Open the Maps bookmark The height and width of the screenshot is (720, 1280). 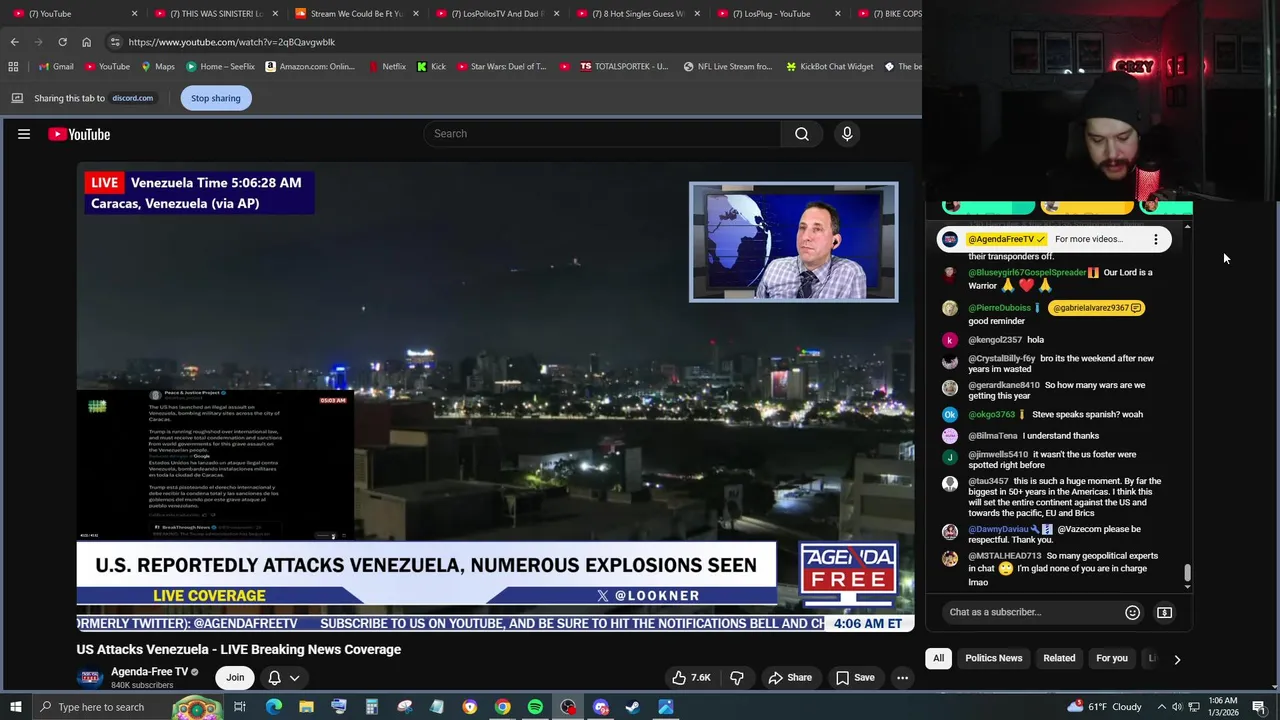click(157, 67)
